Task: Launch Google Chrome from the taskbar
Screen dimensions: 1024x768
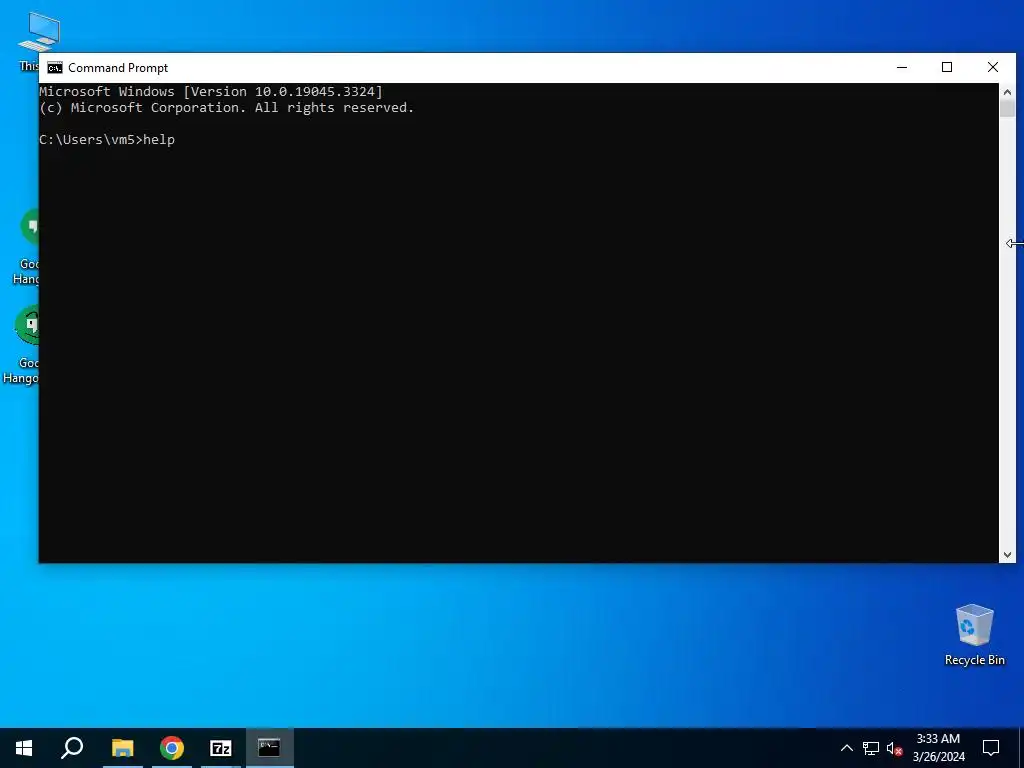Action: [172, 748]
